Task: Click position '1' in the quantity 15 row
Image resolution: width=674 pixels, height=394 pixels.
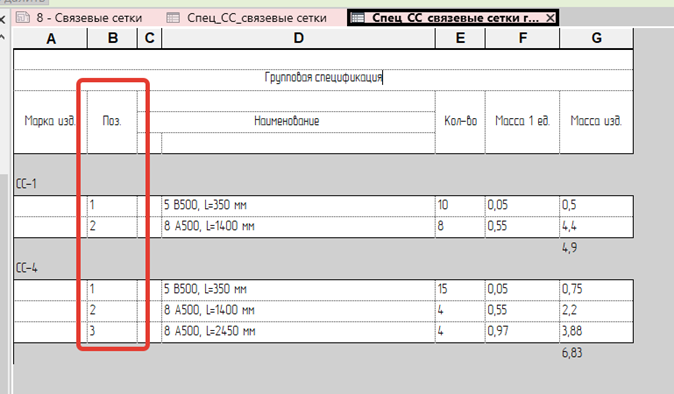Action: click(x=112, y=290)
